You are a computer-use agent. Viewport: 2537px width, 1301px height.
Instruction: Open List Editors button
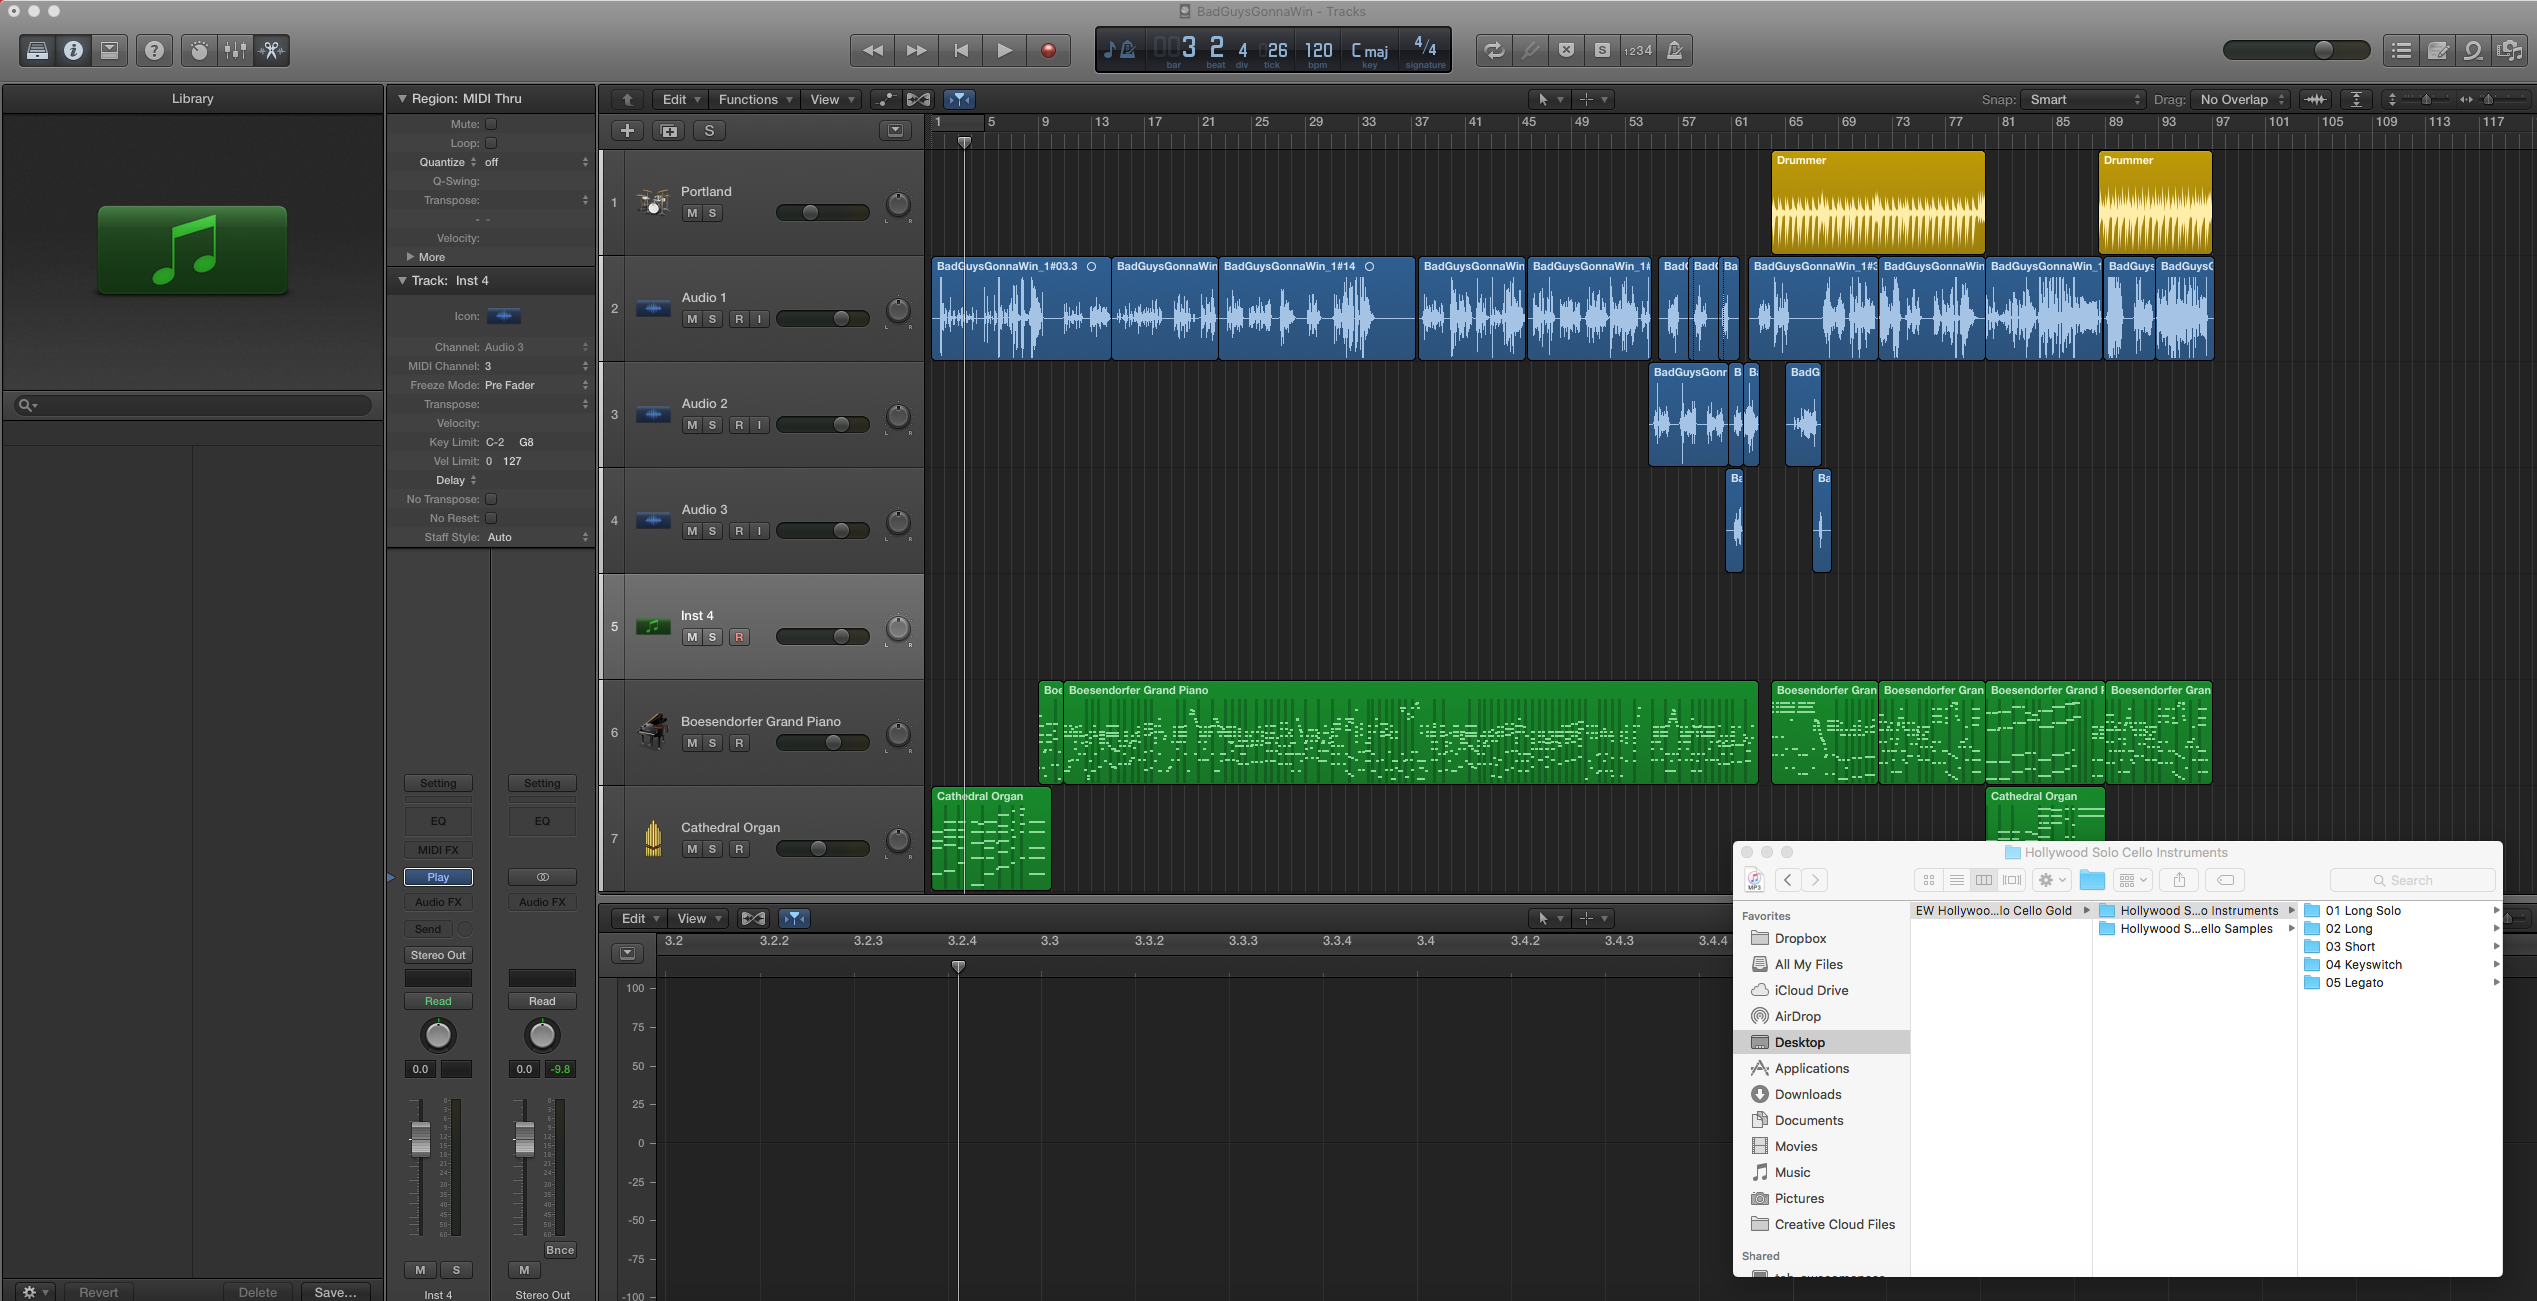pyautogui.click(x=2401, y=50)
